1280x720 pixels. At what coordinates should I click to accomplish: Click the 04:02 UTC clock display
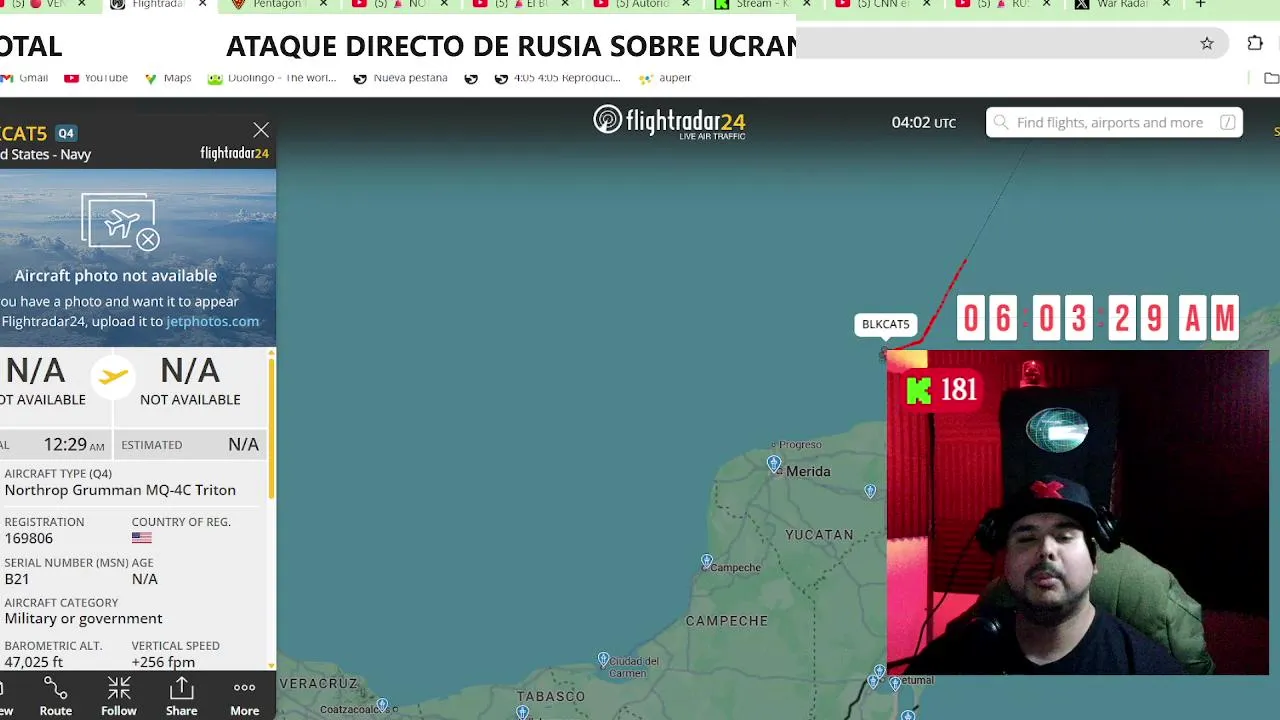(x=924, y=122)
